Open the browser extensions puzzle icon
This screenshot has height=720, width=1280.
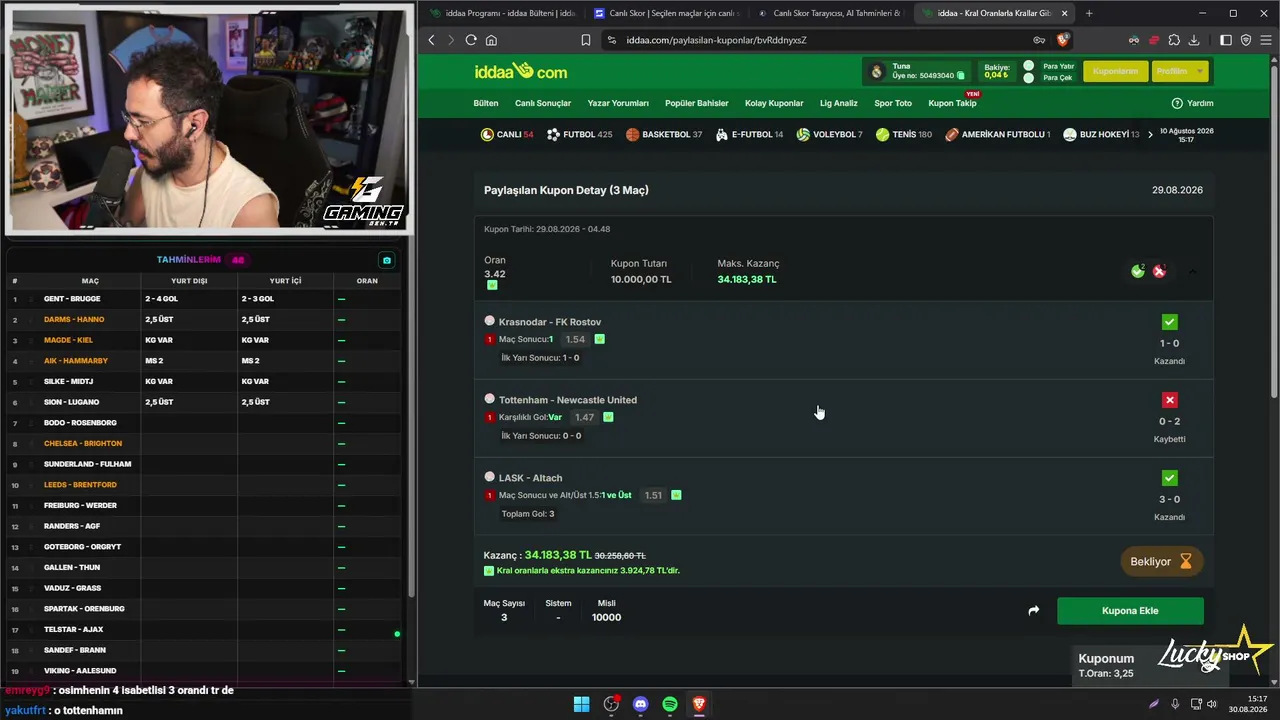click(1174, 40)
